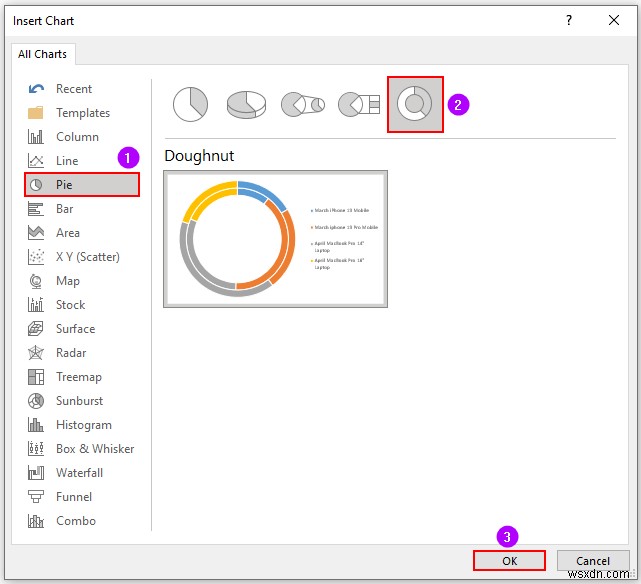Viewport: 641px width, 584px height.
Task: Select Templates in the chart list
Action: pos(83,113)
